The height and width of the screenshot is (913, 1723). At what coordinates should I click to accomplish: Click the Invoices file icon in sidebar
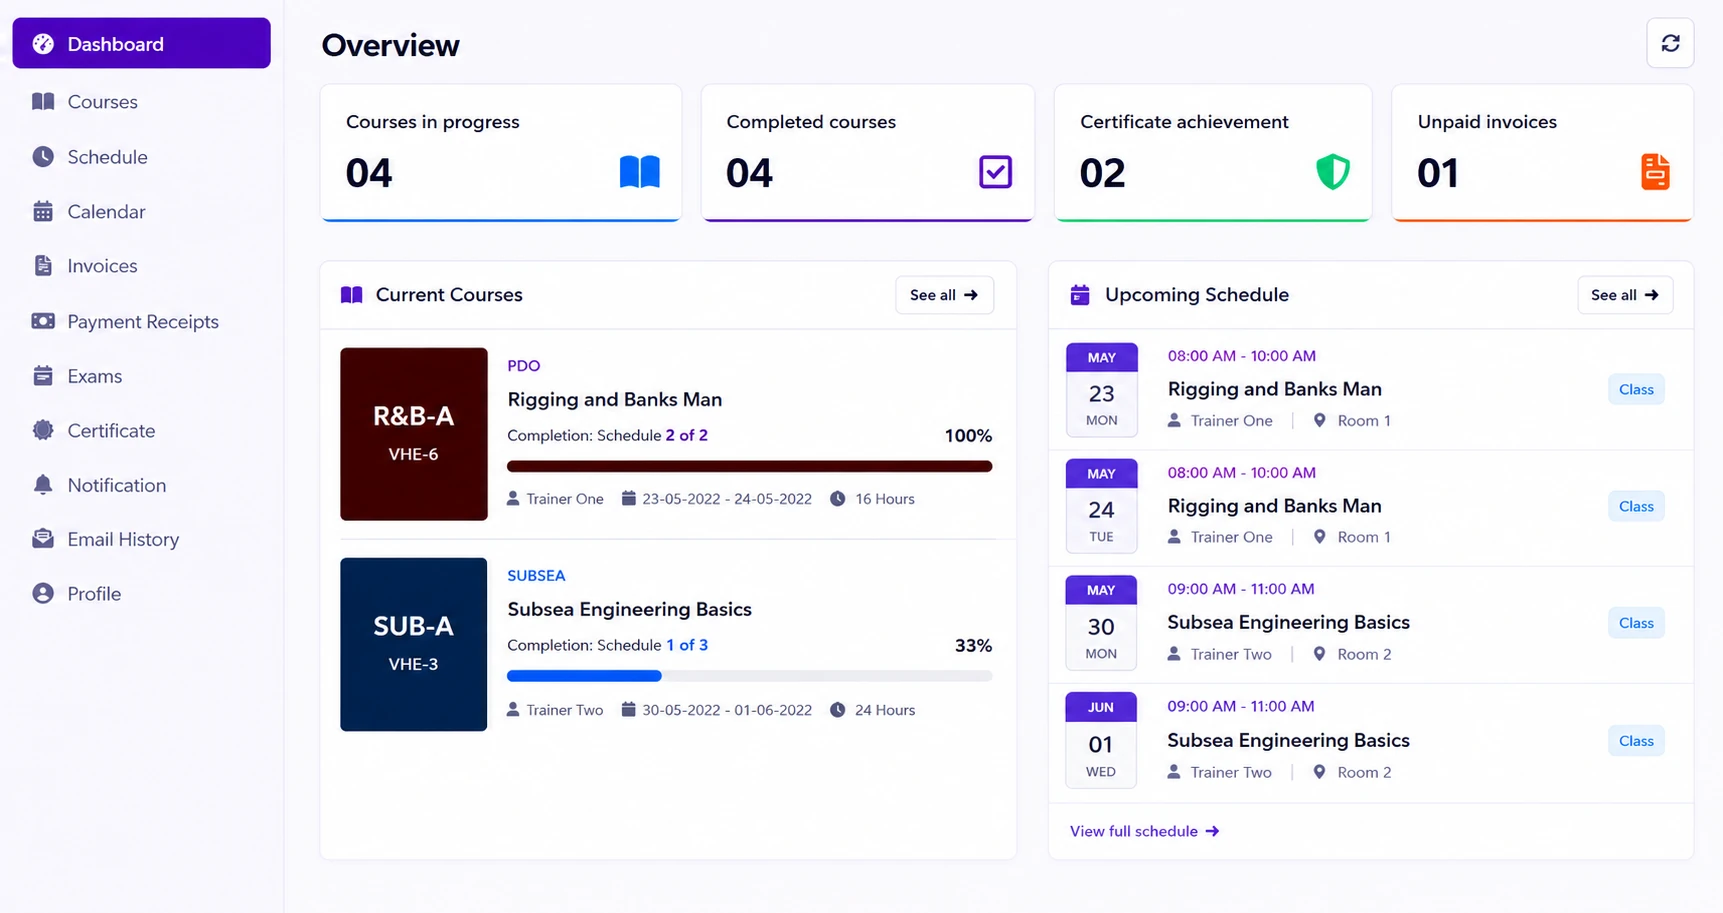coord(43,266)
